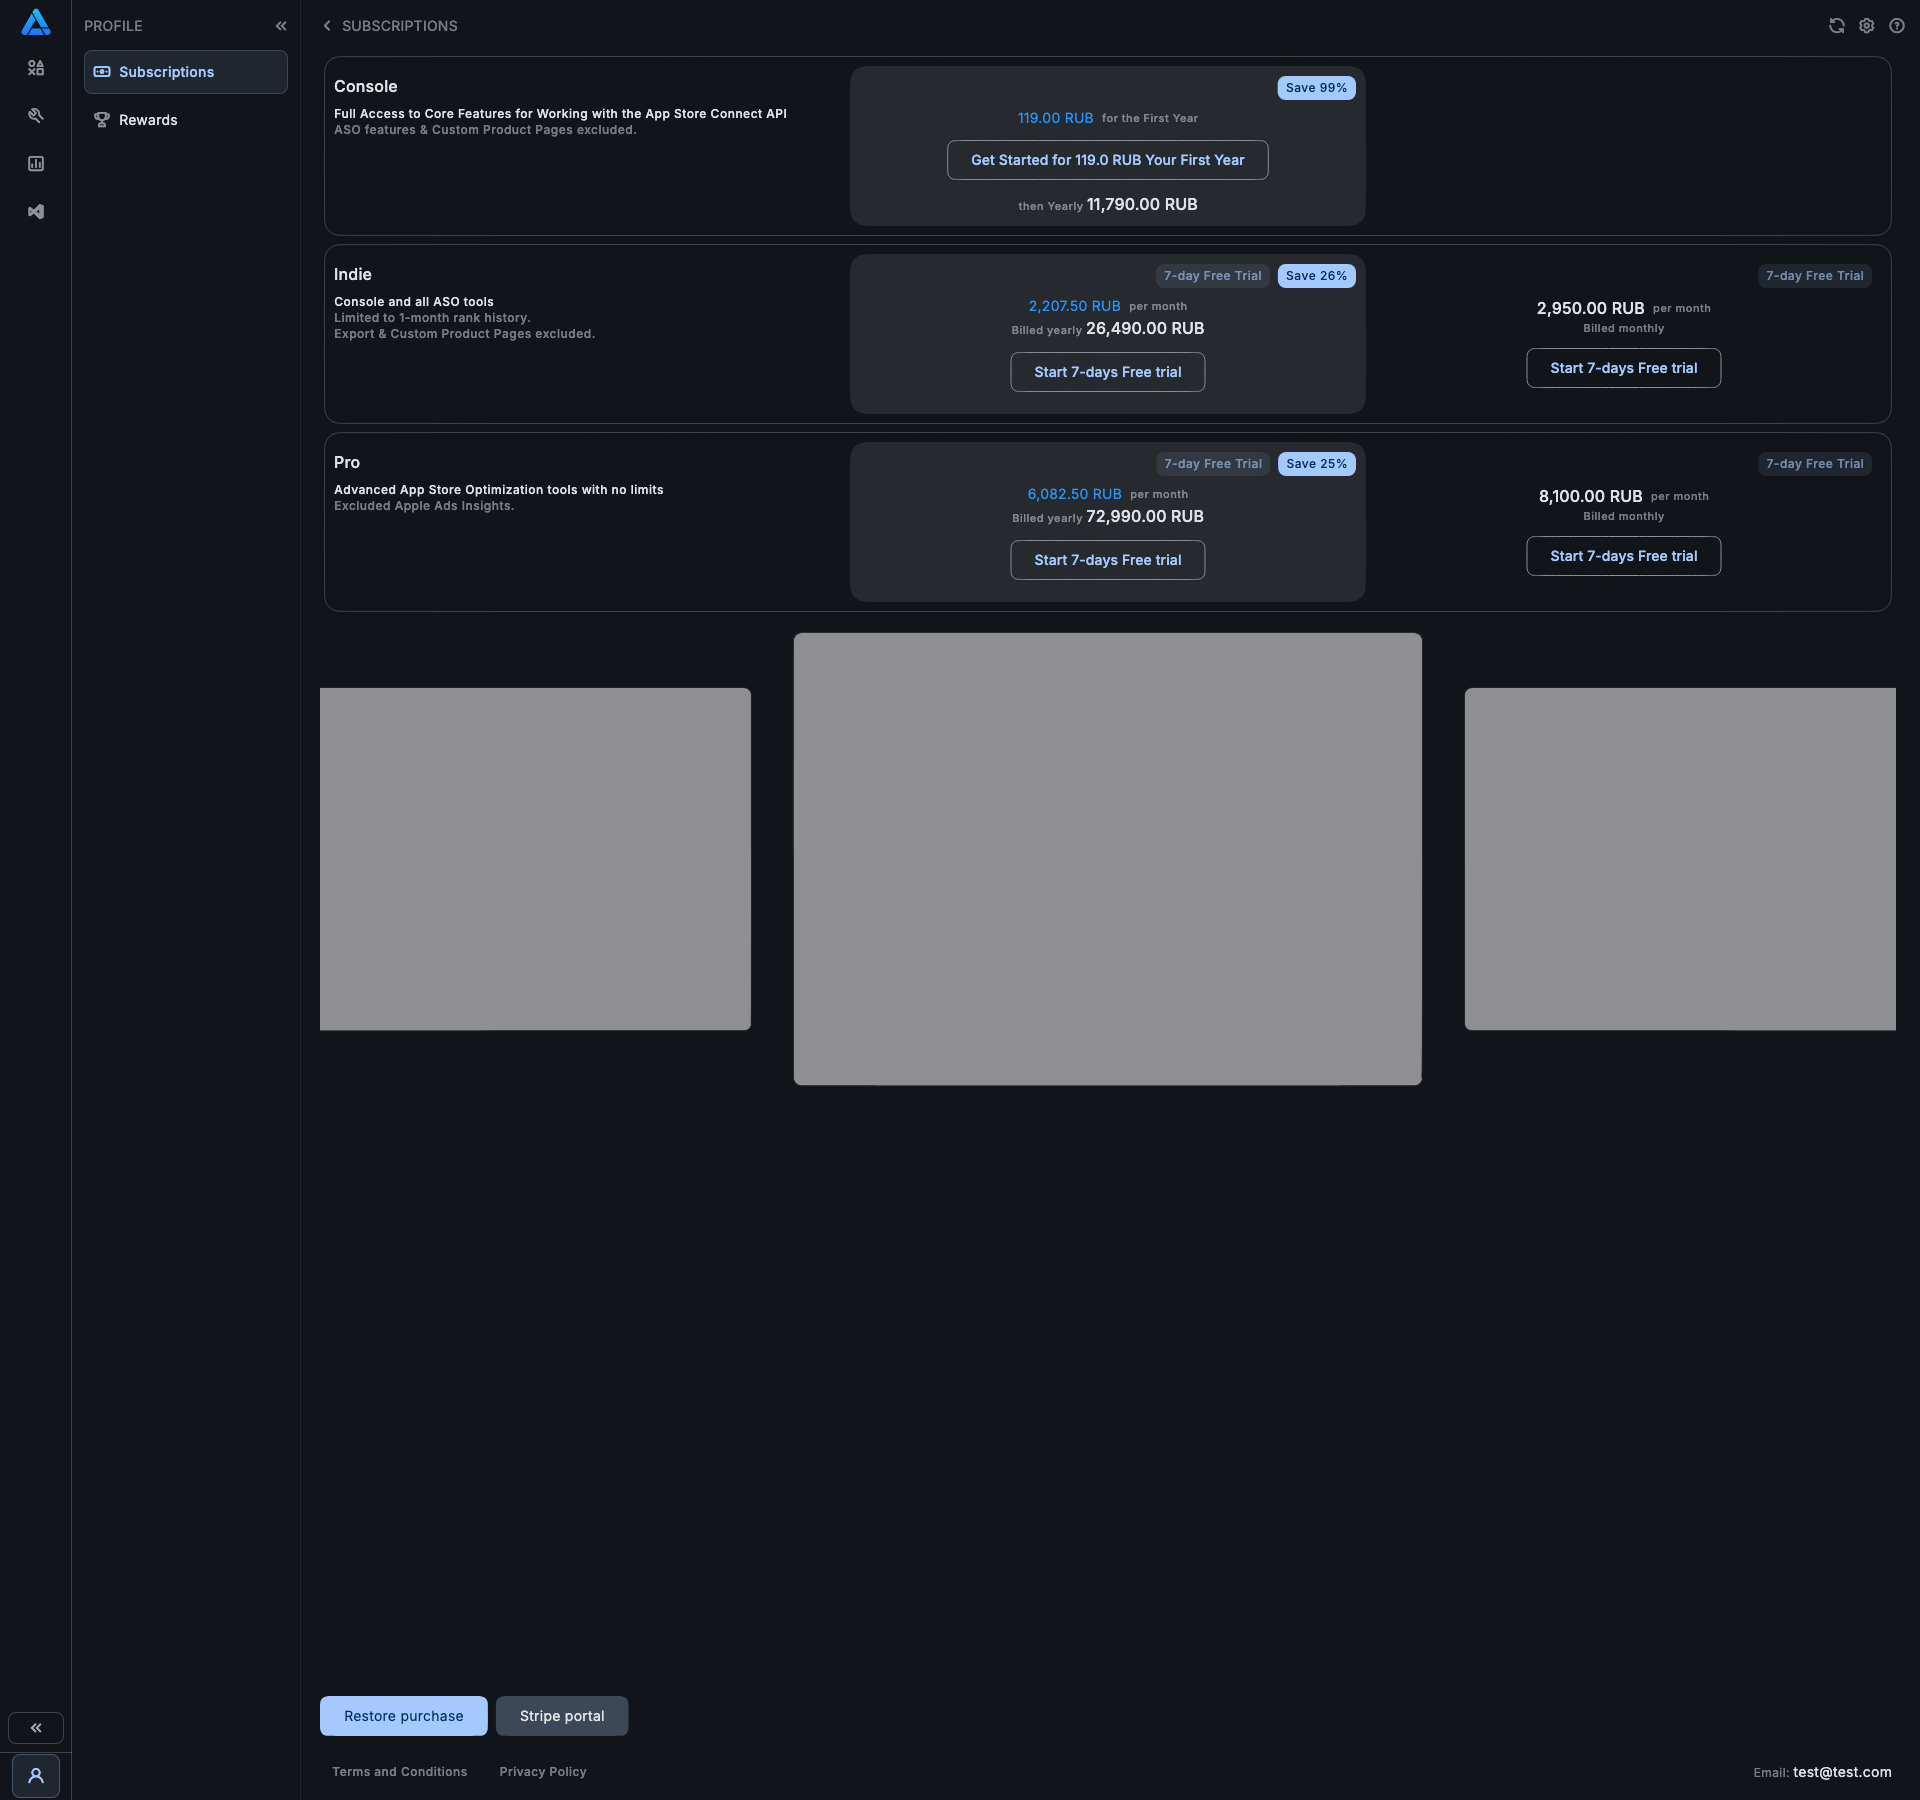Open the Stripe portal
Viewport: 1920px width, 1800px height.
point(562,1716)
